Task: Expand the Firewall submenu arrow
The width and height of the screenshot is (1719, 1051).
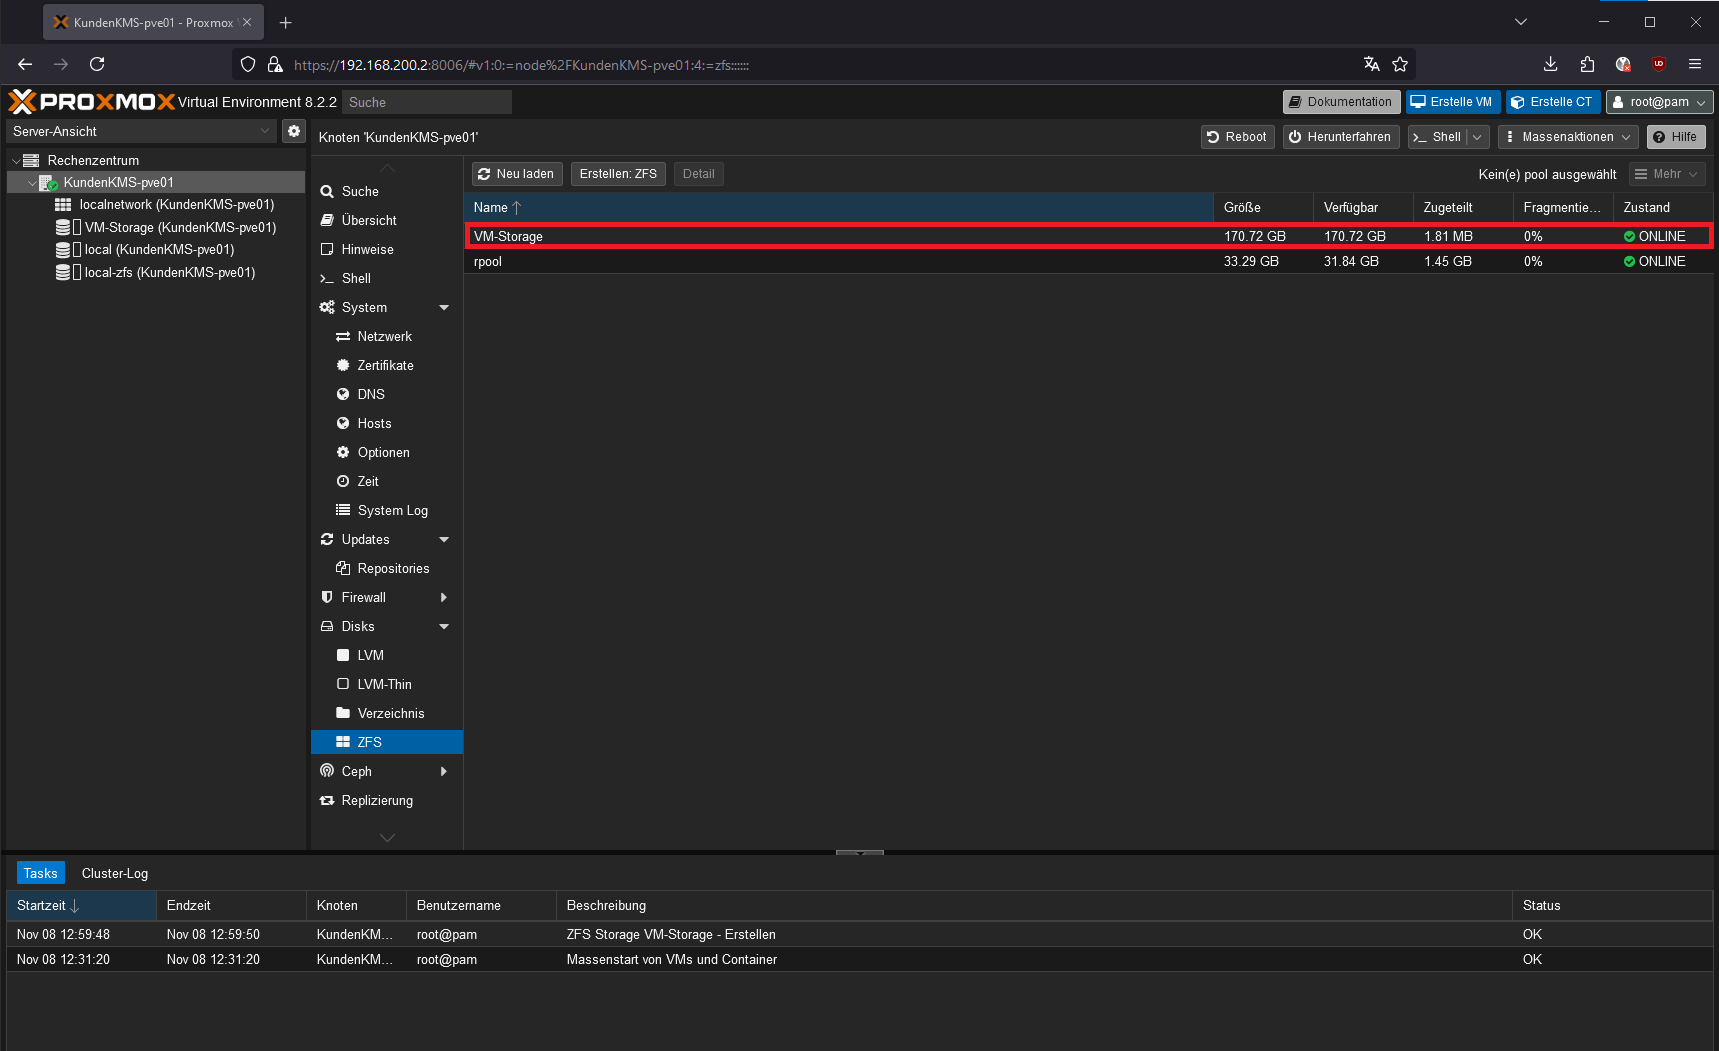Action: (444, 598)
